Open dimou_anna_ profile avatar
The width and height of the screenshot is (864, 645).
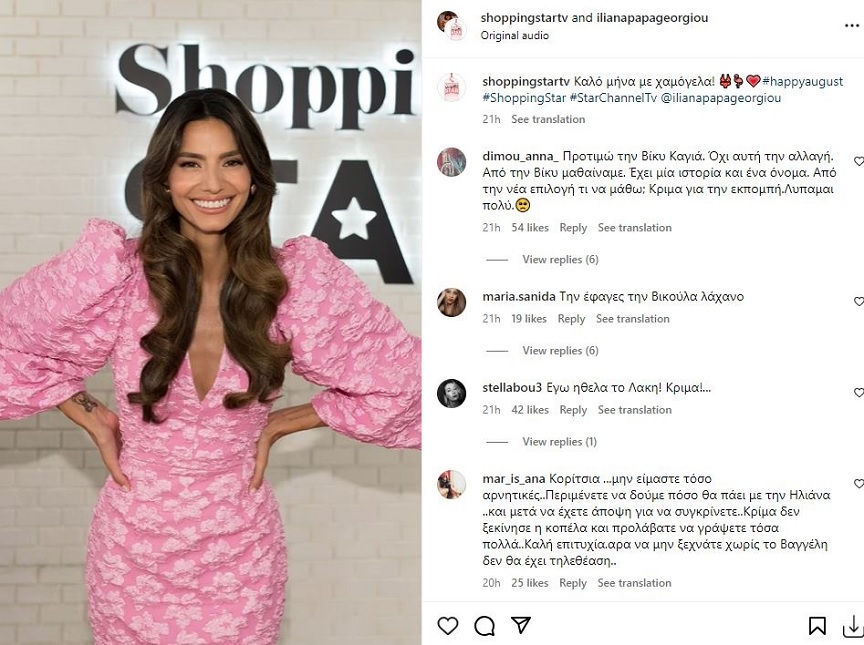tap(451, 162)
